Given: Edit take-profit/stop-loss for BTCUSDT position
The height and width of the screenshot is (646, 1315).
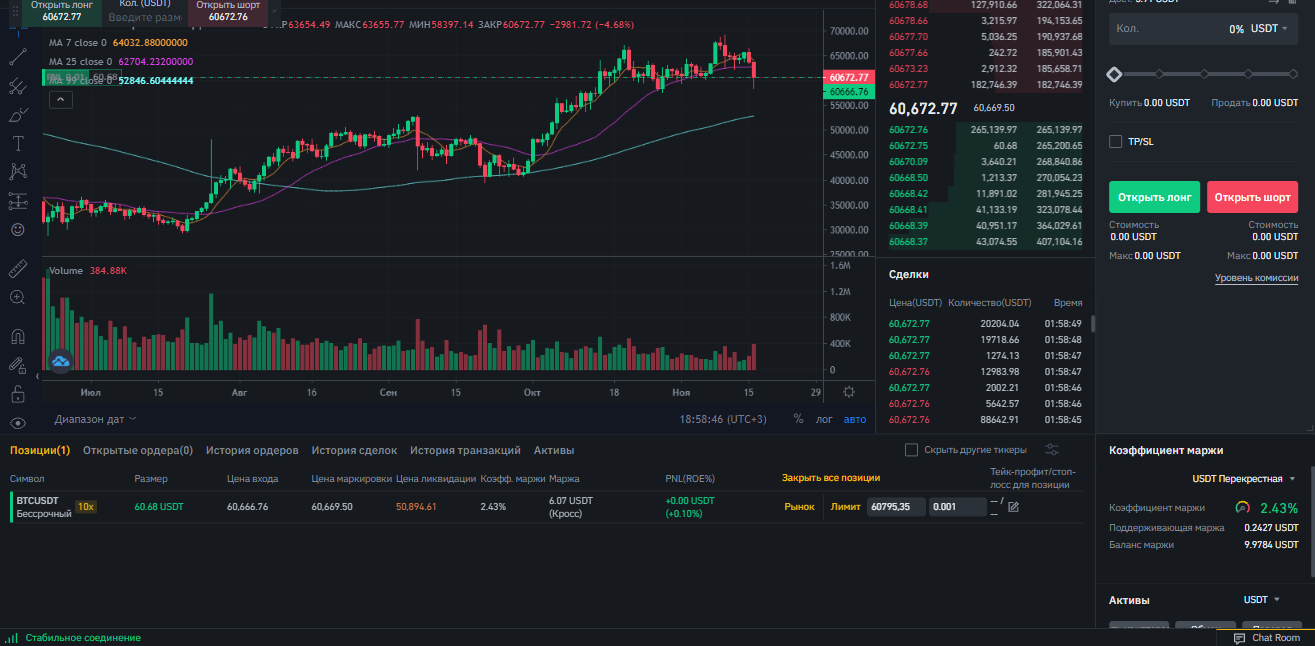Looking at the screenshot, I should click(x=1013, y=507).
